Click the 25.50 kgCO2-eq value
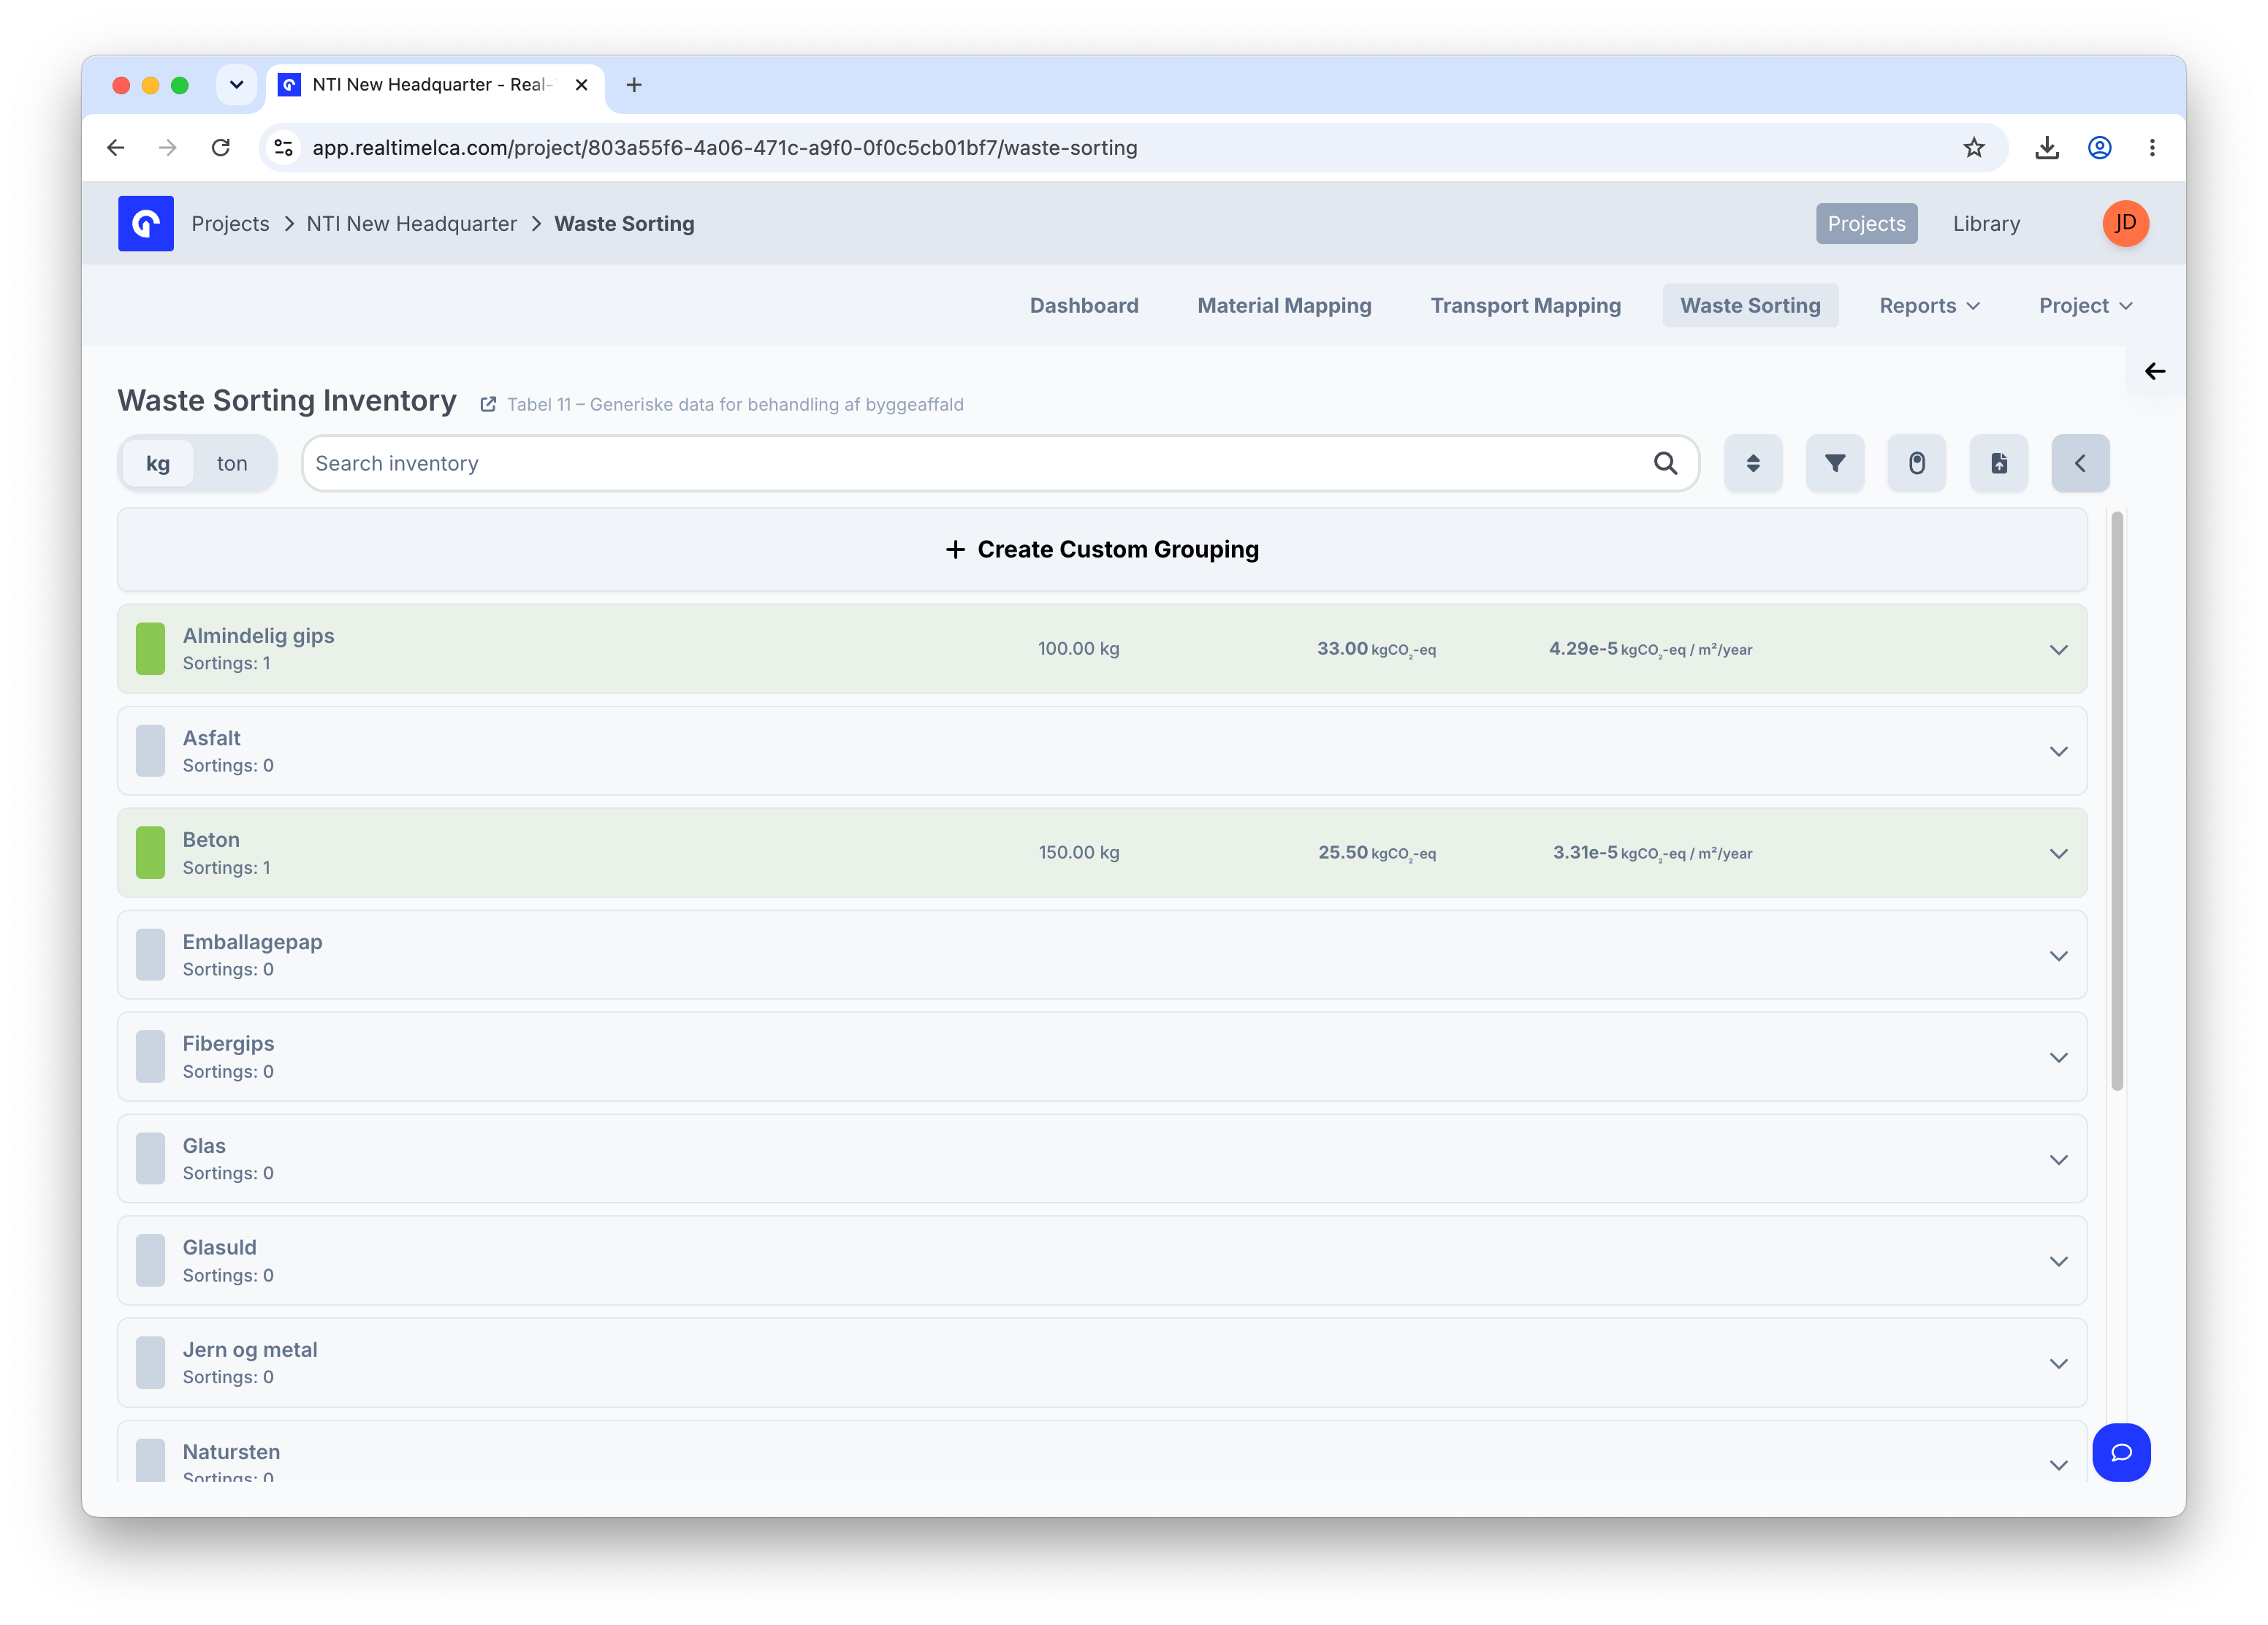This screenshot has width=2268, height=1625. pyautogui.click(x=1376, y=852)
